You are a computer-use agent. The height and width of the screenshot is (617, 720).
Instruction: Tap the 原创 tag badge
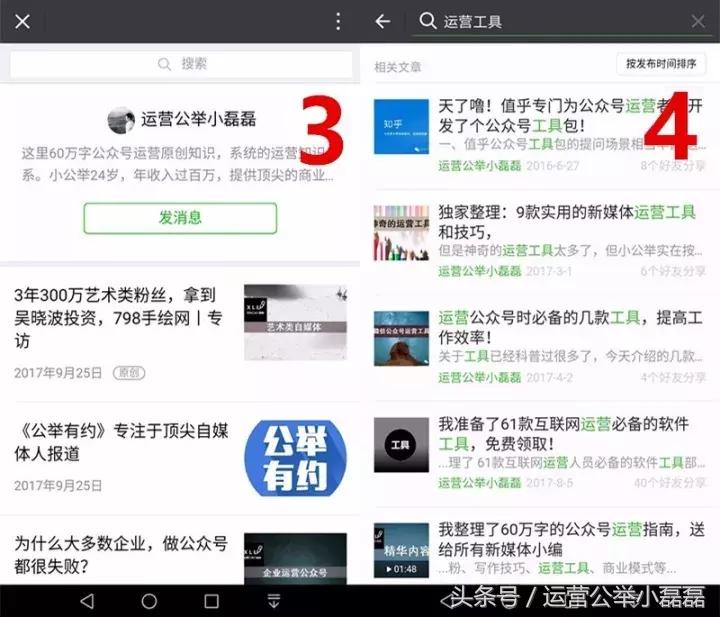point(129,373)
